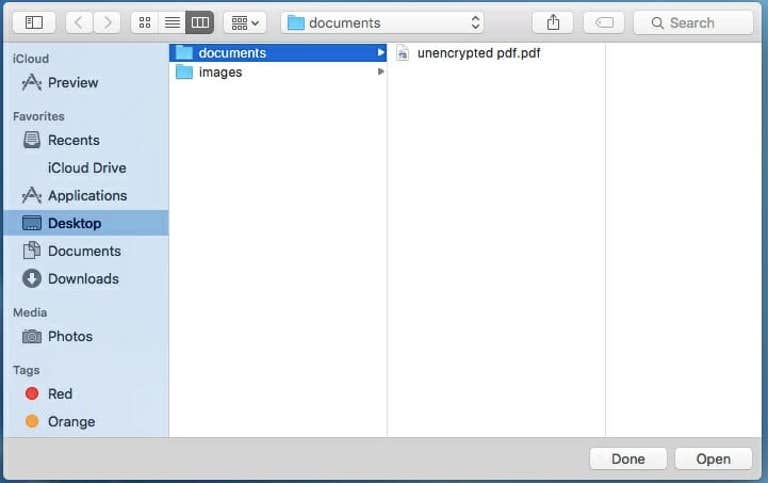Expand the documents folder arrow
The height and width of the screenshot is (483, 768).
coord(381,52)
